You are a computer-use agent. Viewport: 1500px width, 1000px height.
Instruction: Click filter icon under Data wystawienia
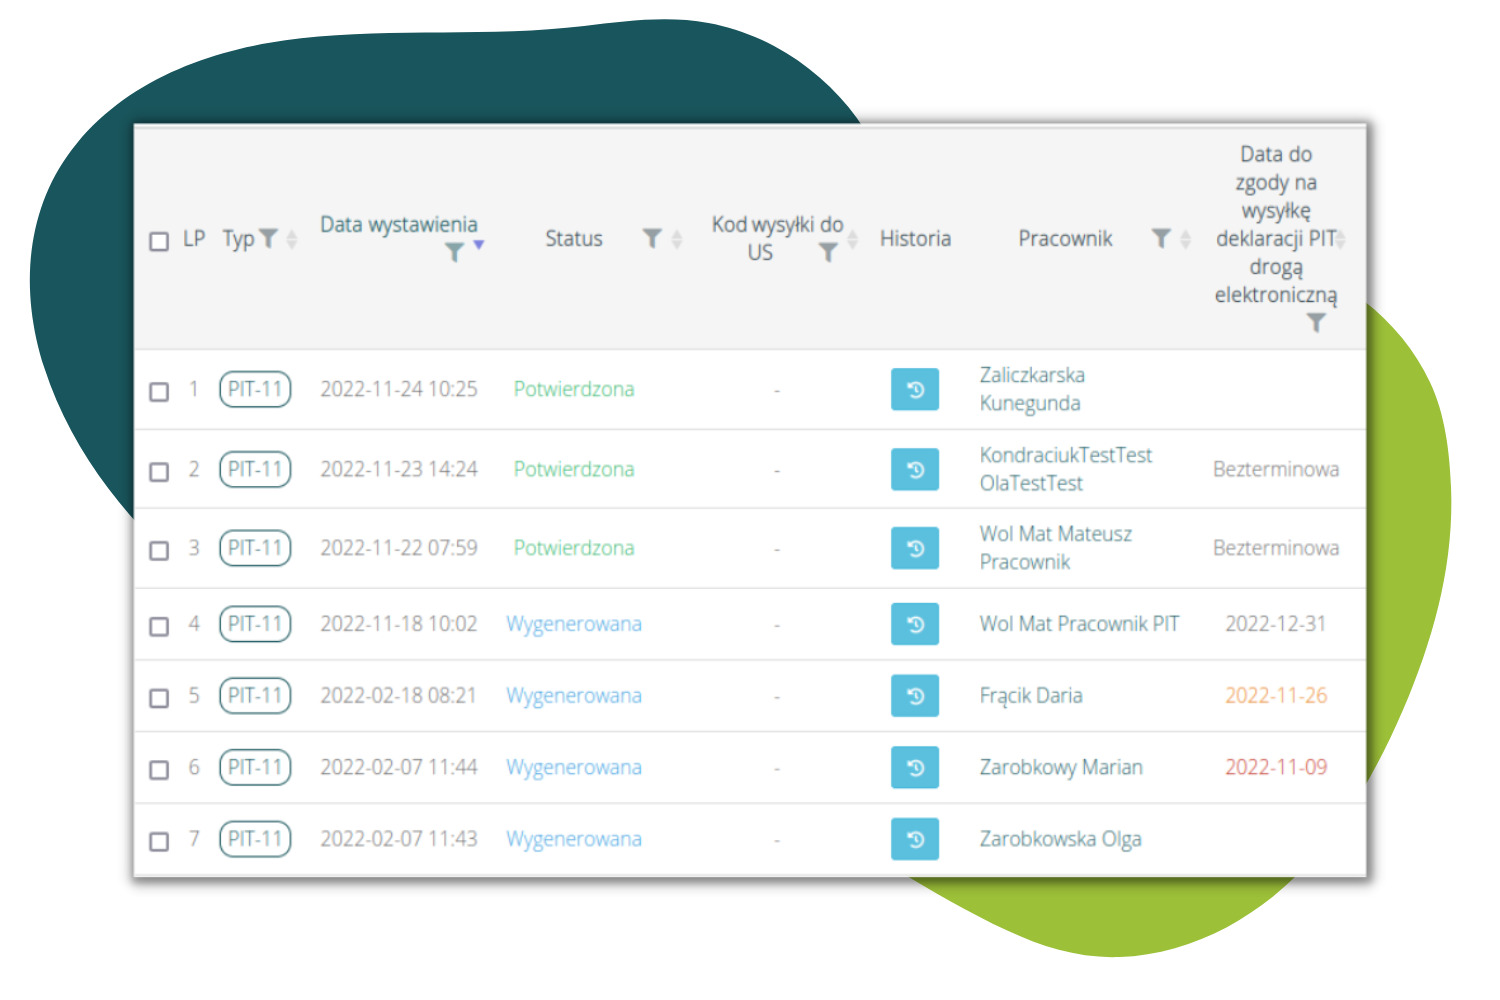pyautogui.click(x=454, y=252)
